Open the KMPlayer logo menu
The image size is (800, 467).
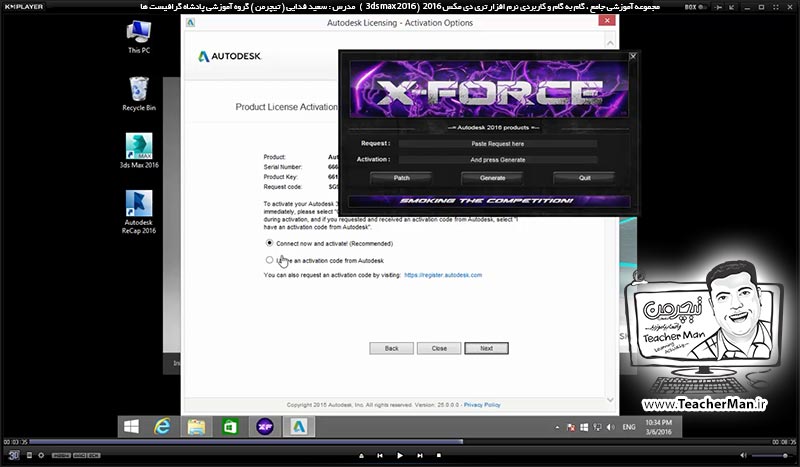[24, 7]
